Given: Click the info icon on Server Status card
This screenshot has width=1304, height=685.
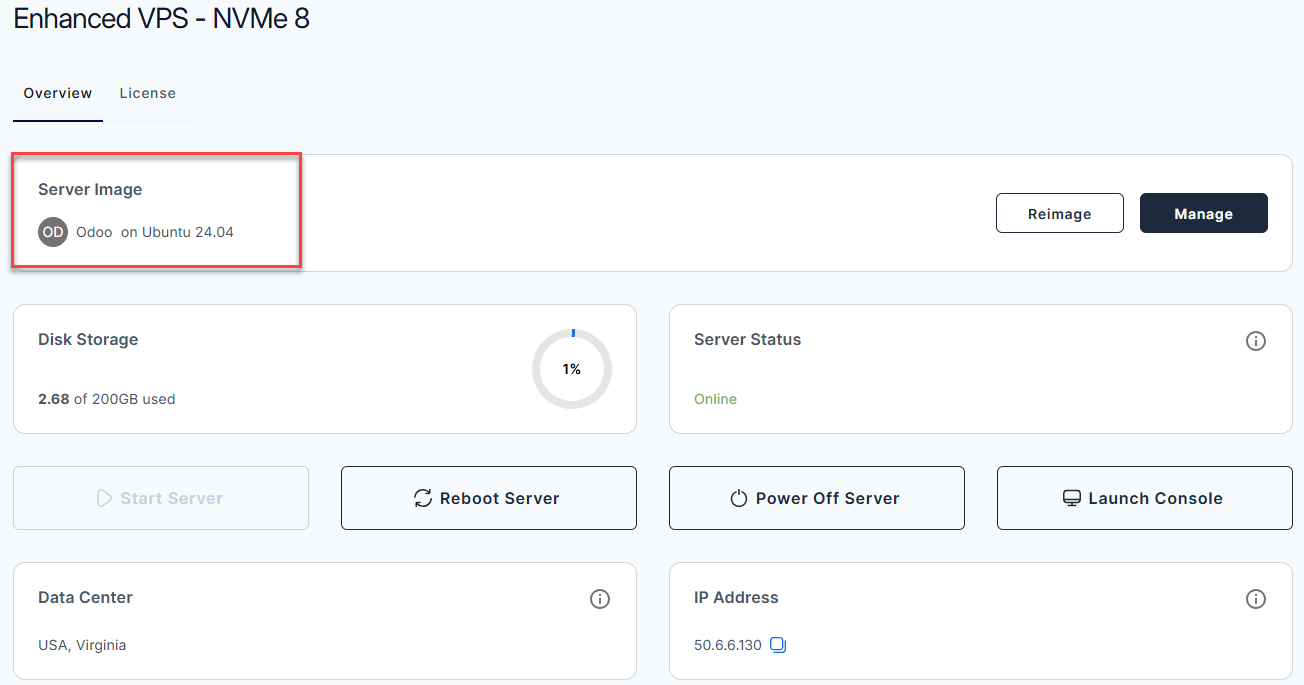Looking at the screenshot, I should (x=1256, y=341).
